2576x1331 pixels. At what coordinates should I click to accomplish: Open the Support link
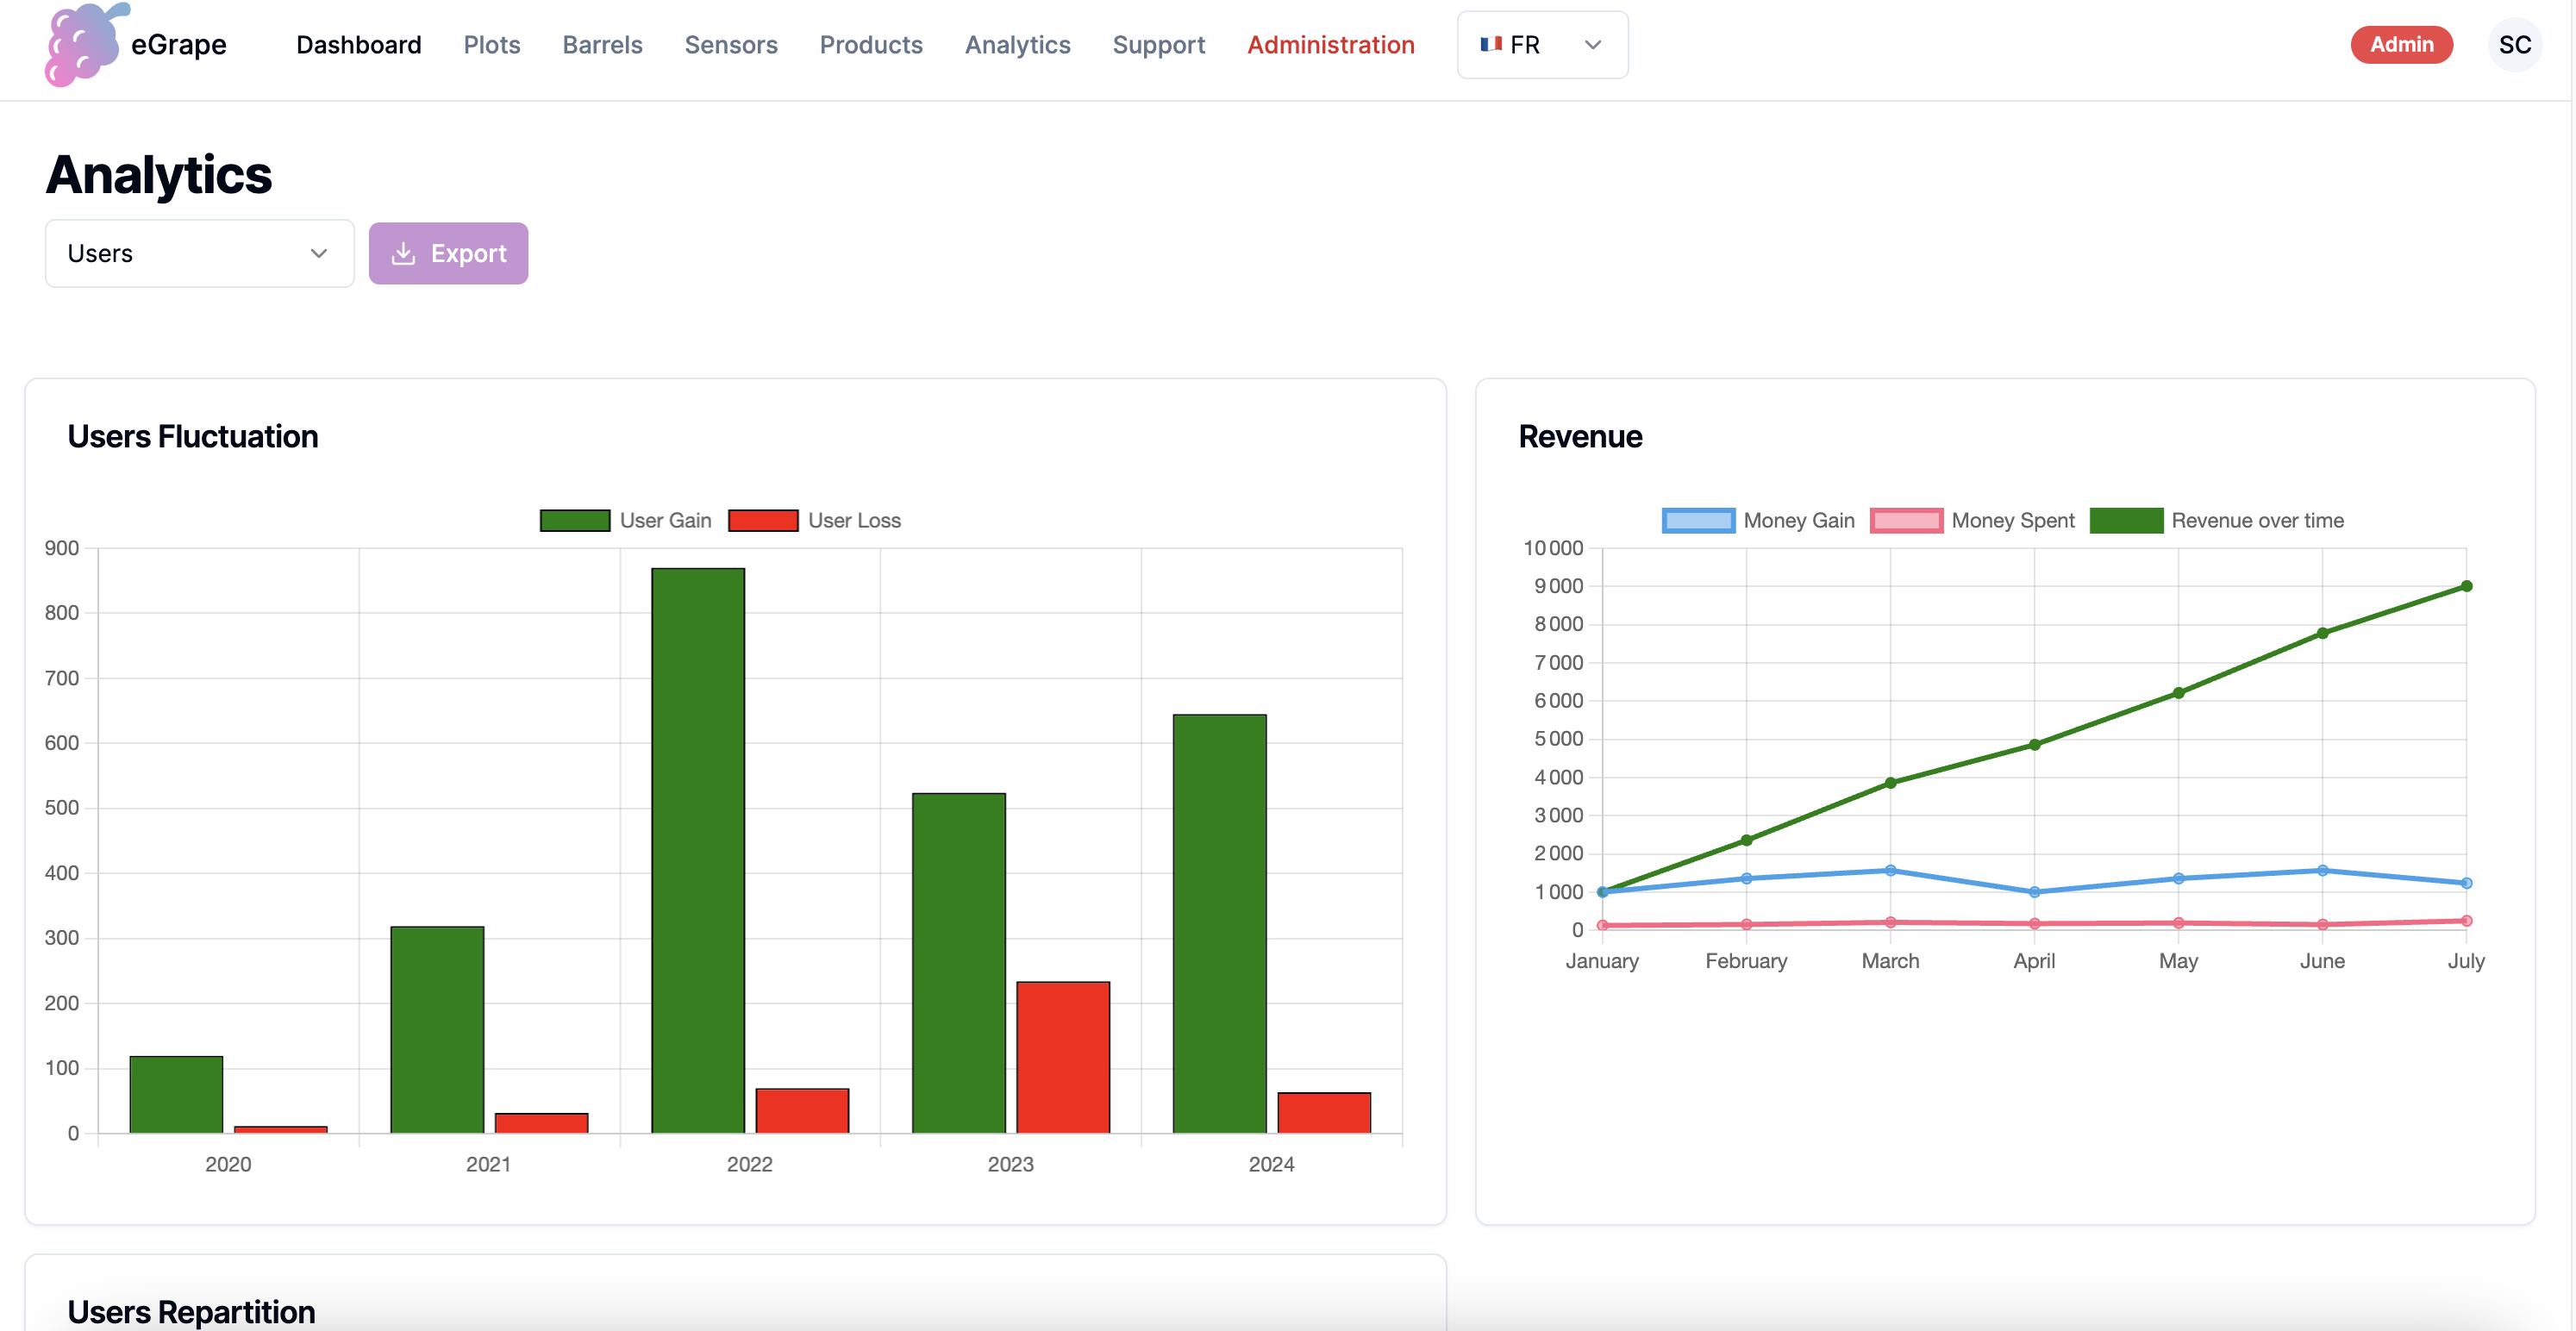point(1158,45)
